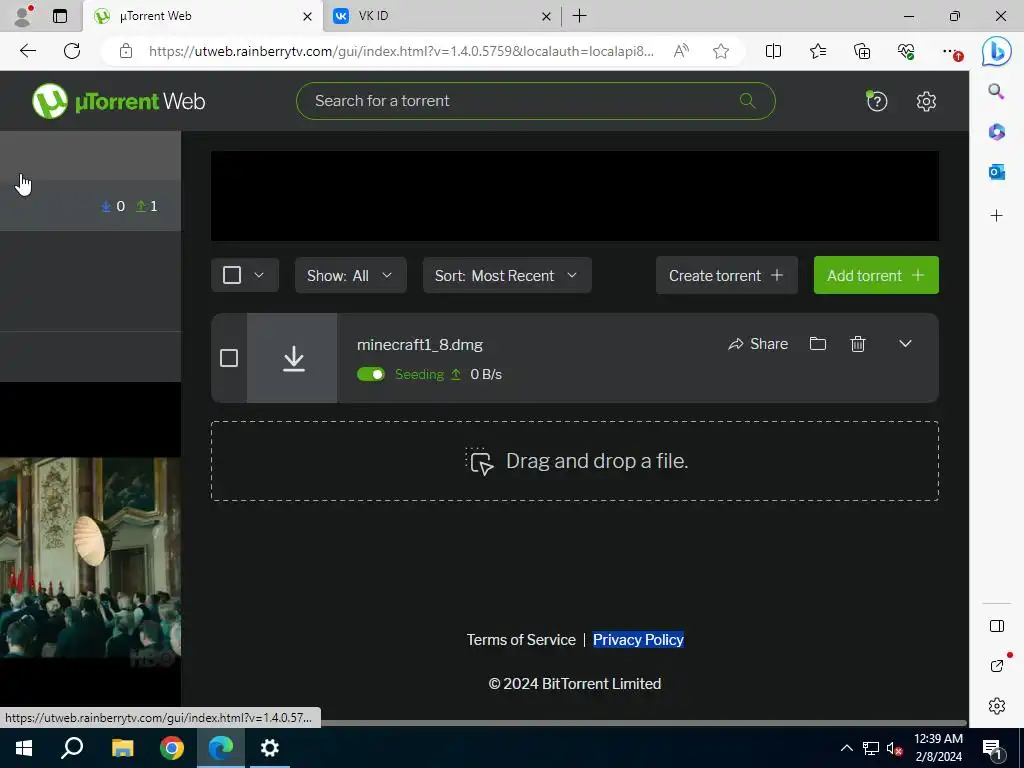This screenshot has width=1024, height=768.
Task: Open containing folder for minecraft1_8.dmg
Action: [x=818, y=344]
